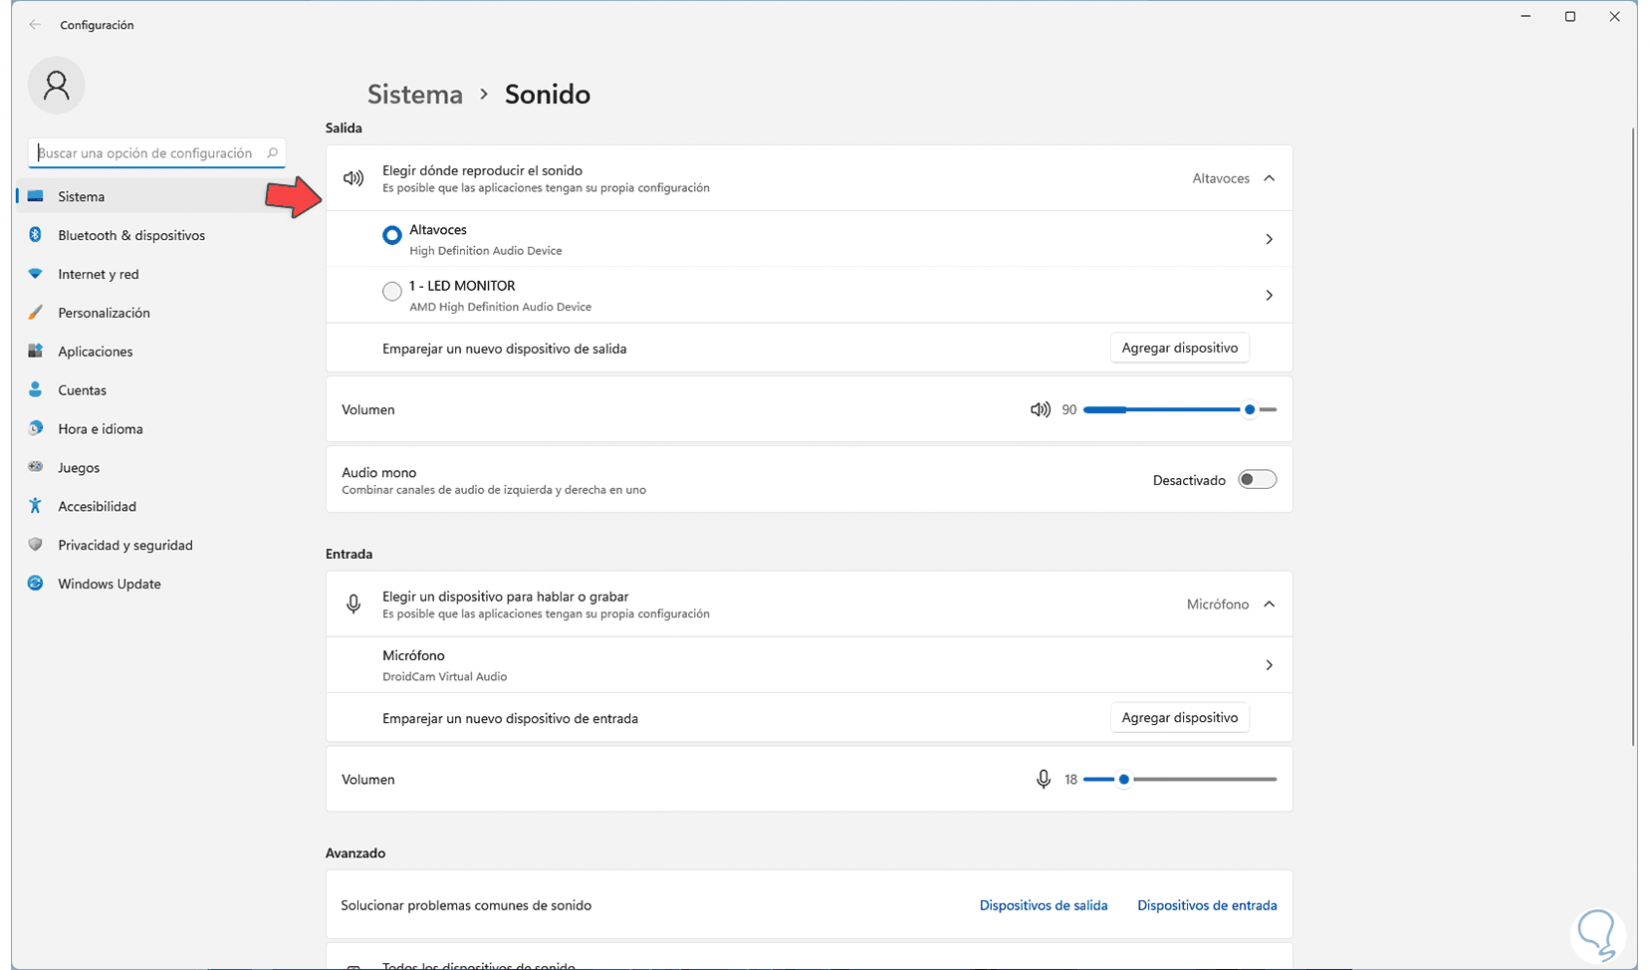The image size is (1650, 970).
Task: Click the search magnifier icon
Action: (272, 153)
